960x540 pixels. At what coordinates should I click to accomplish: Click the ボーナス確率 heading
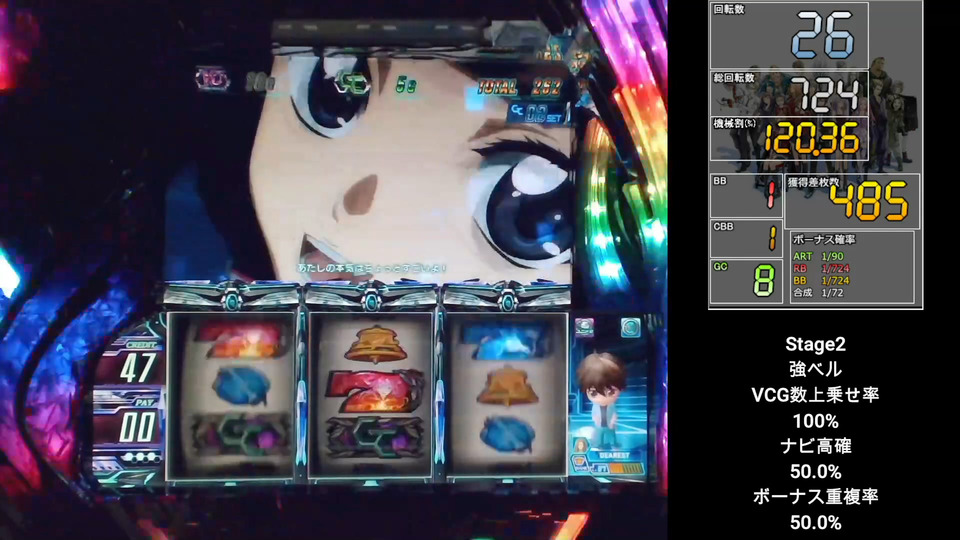824,239
